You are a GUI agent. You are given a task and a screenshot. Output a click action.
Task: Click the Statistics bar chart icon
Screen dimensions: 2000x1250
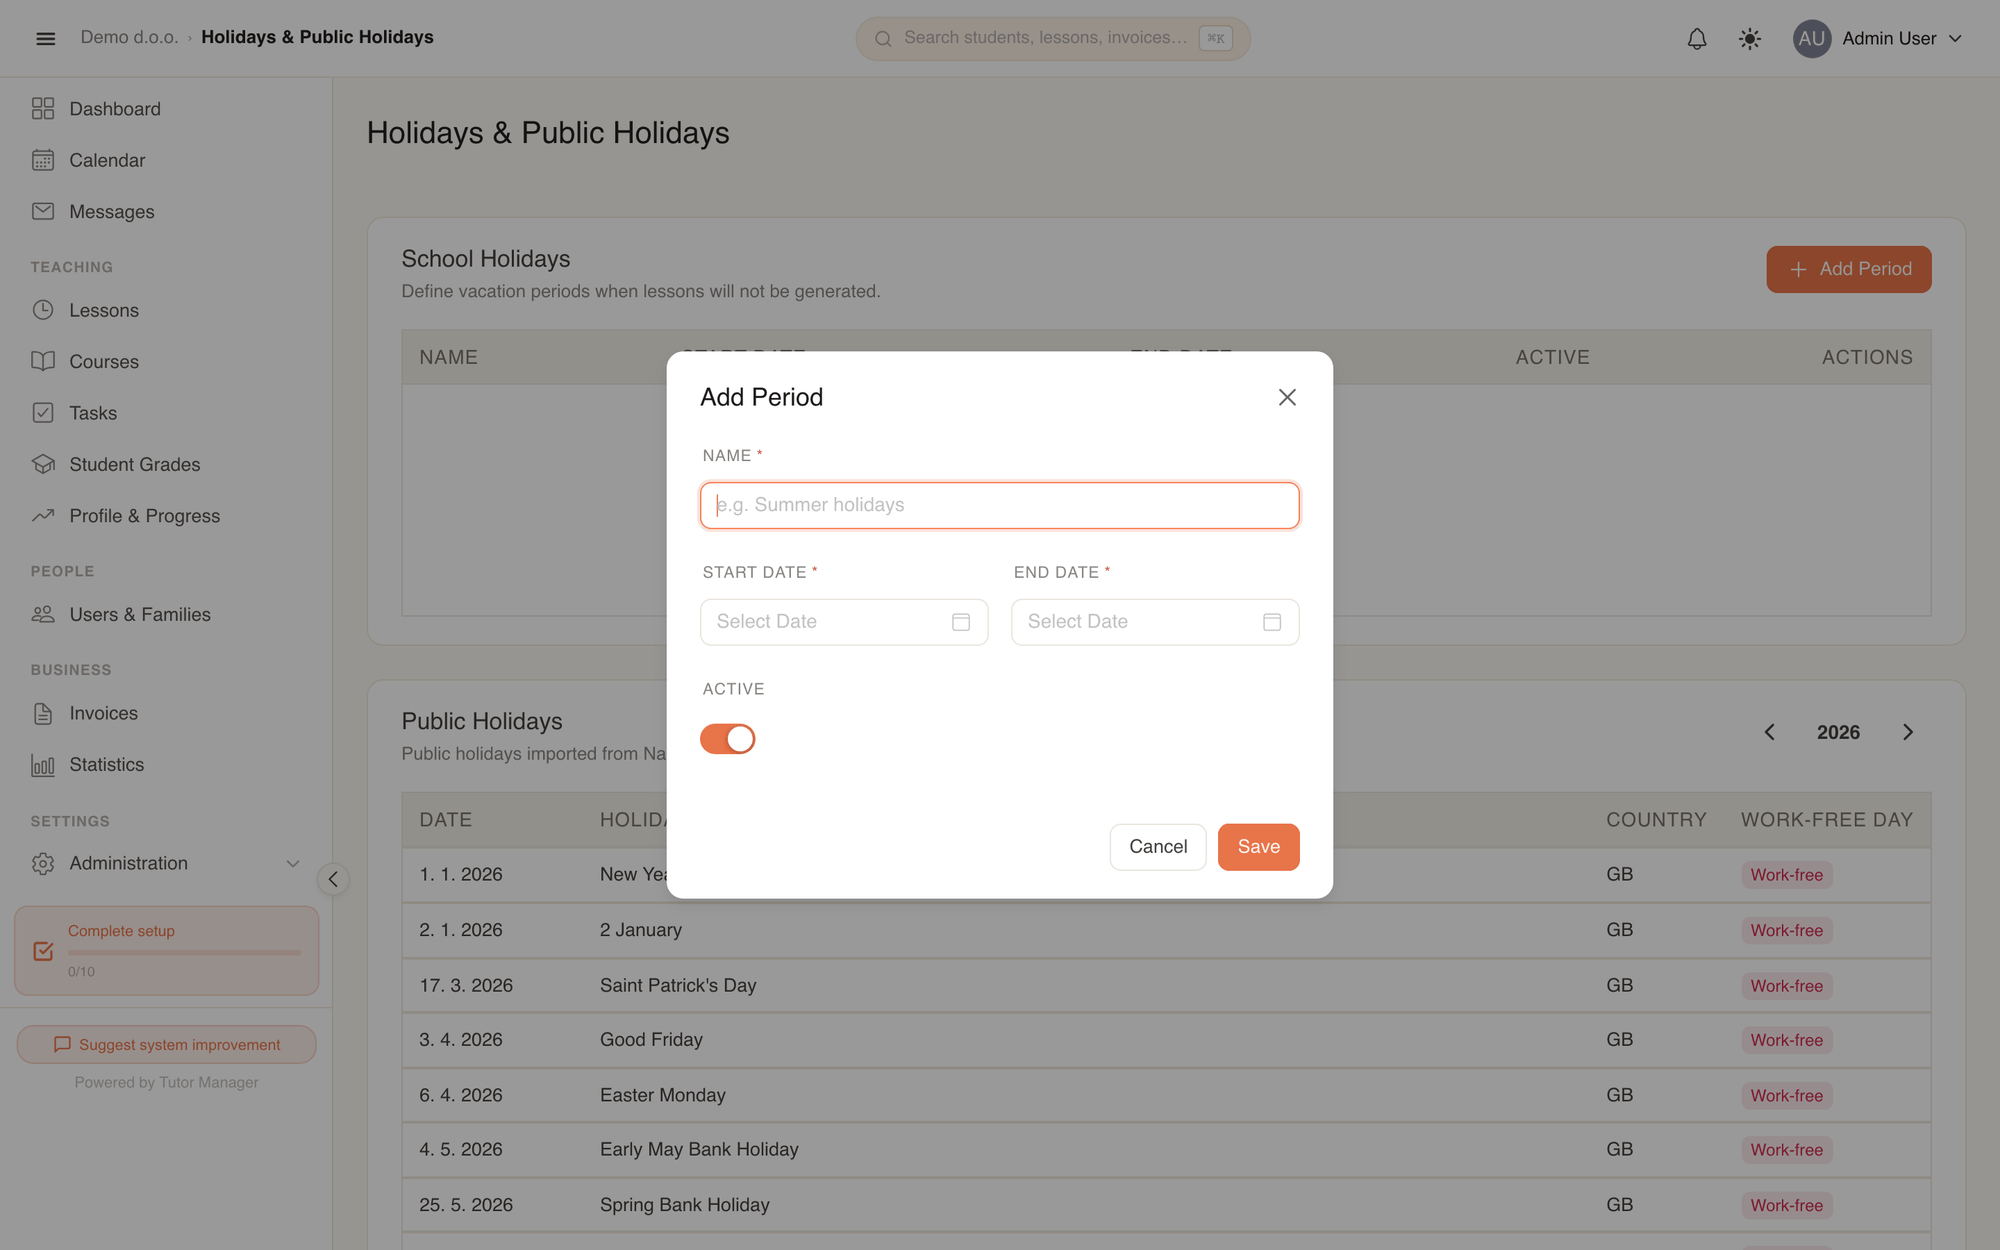[43, 765]
